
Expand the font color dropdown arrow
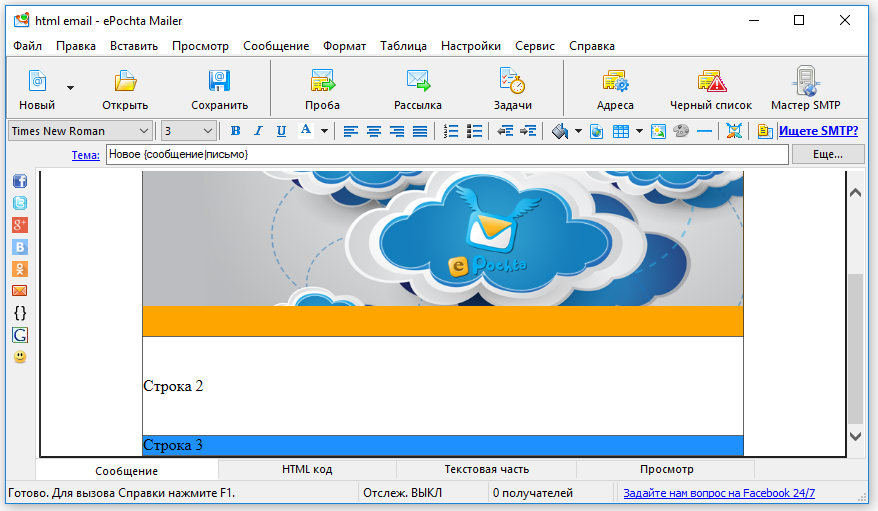pos(324,132)
